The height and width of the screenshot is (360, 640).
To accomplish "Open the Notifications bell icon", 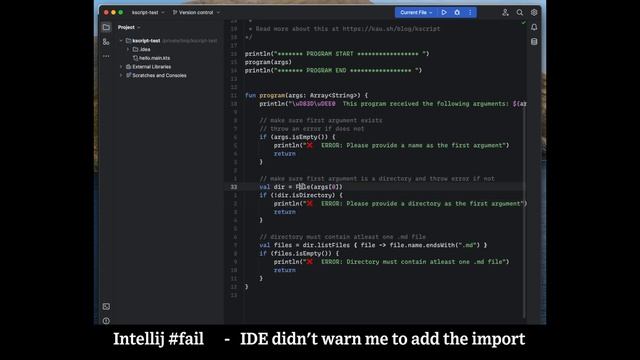I will pos(534,27).
